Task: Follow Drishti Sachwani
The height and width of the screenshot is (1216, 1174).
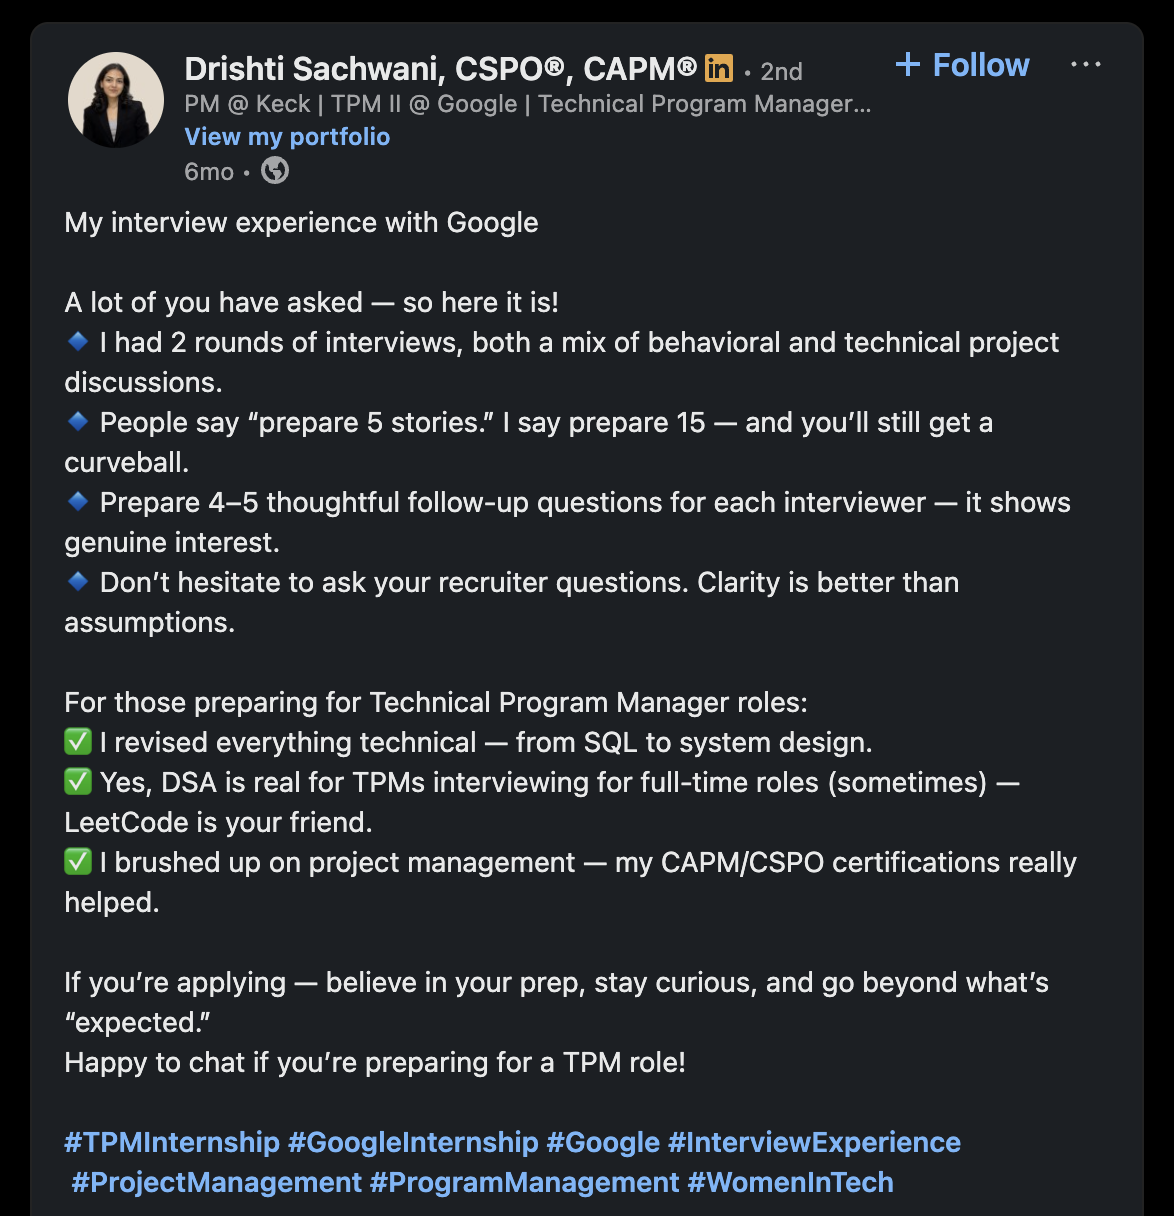Action: (962, 65)
